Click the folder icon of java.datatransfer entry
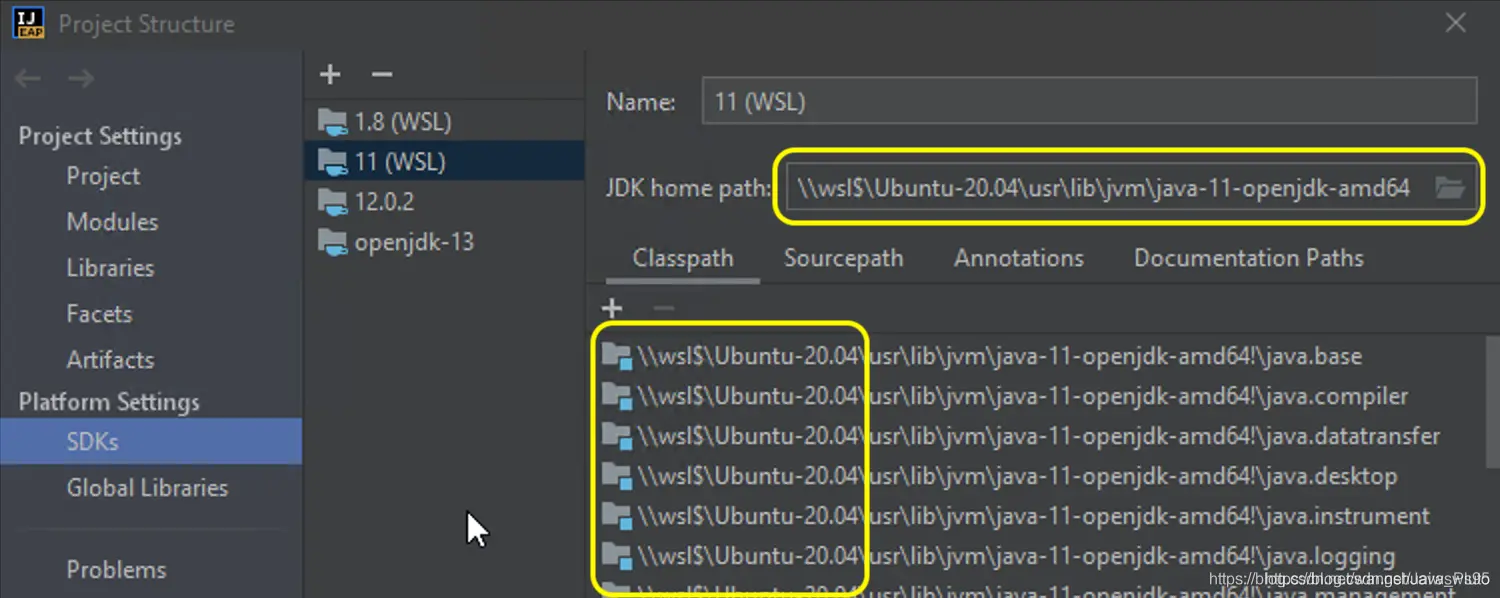Viewport: 1500px width, 598px height. pos(617,438)
